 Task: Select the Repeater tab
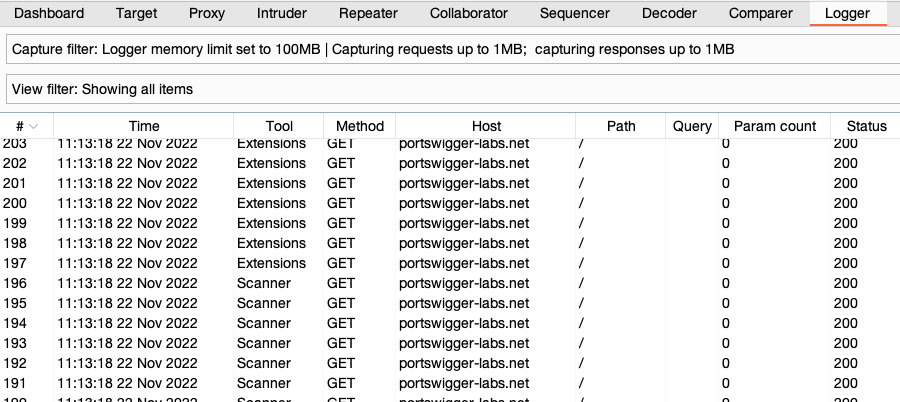(368, 14)
